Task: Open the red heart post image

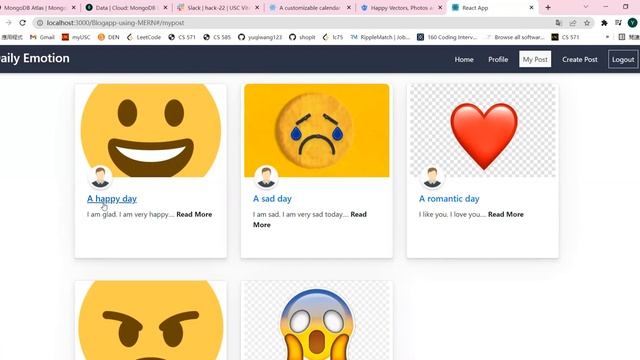Action: tap(483, 131)
